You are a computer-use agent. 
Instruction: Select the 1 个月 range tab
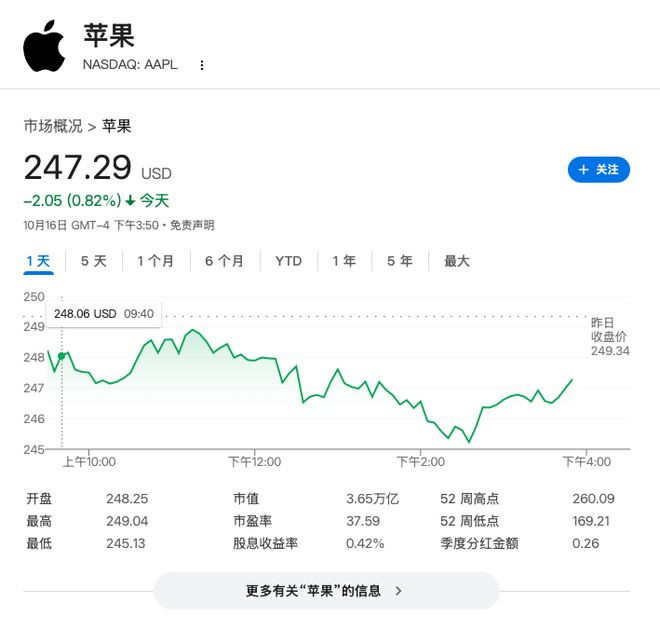[155, 261]
